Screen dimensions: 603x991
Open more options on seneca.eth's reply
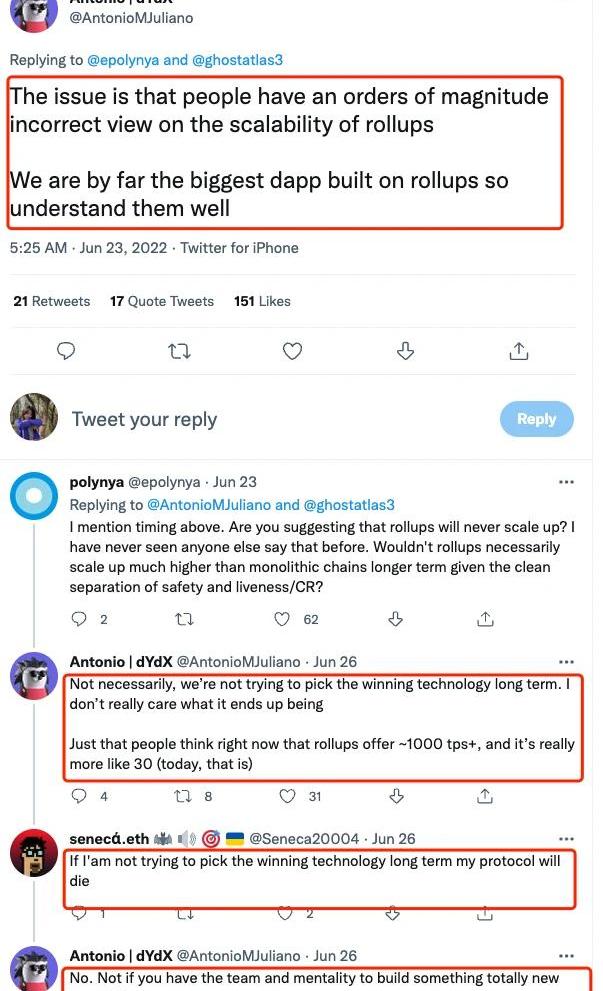coord(566,839)
